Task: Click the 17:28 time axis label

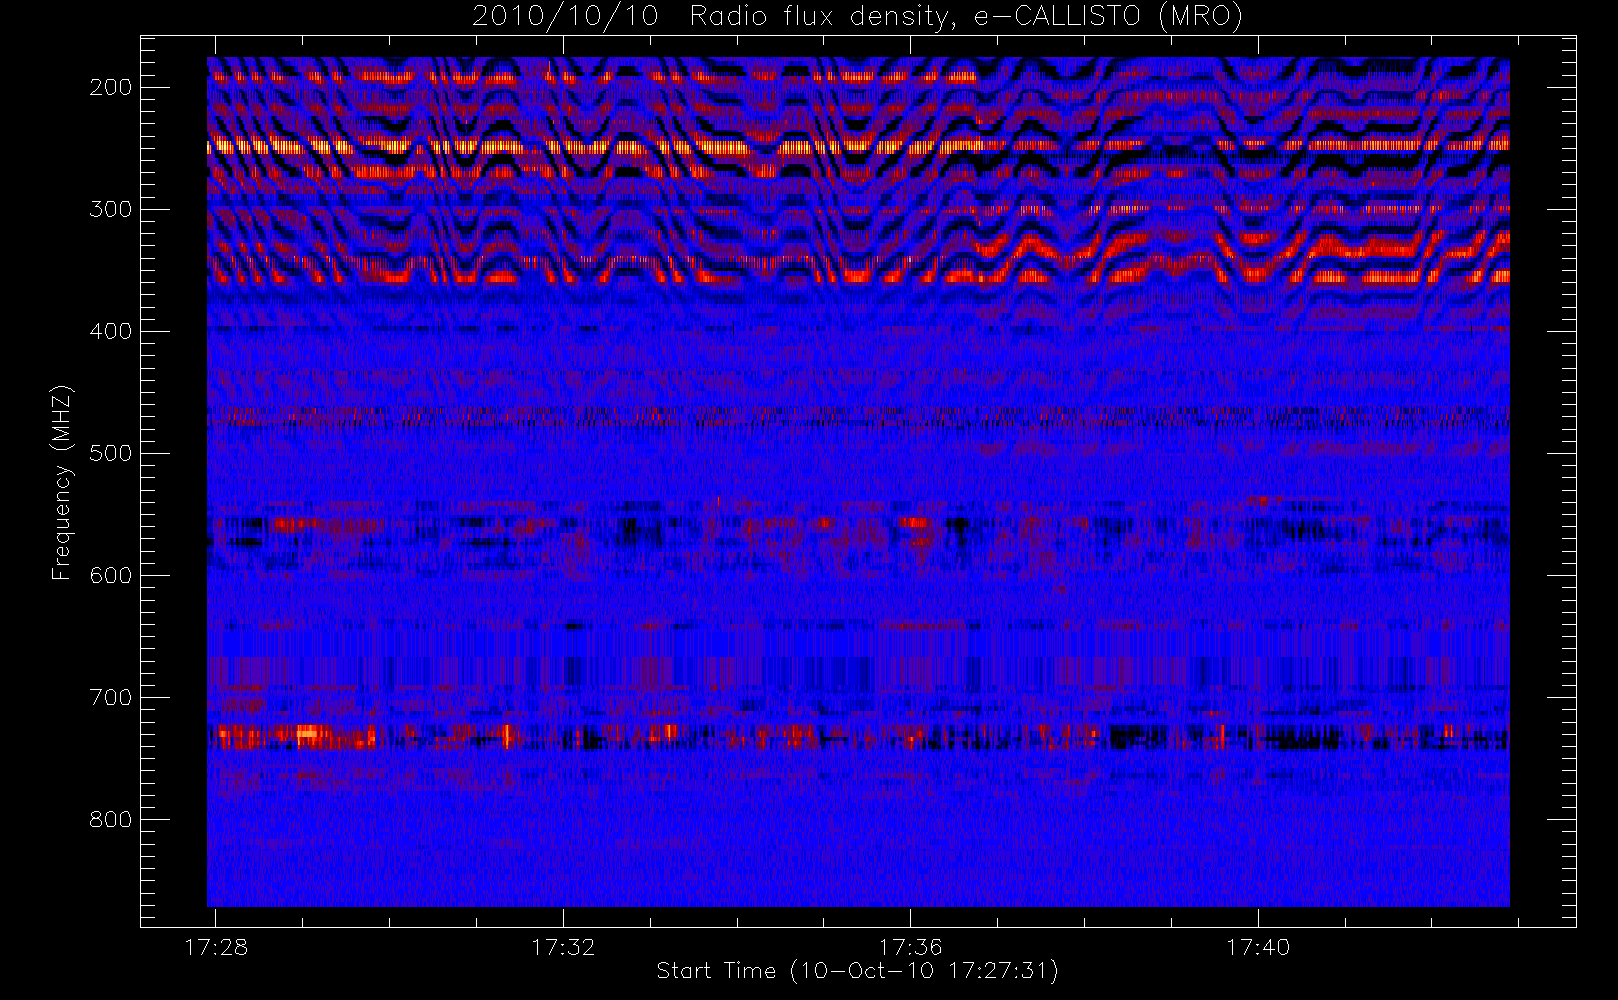Action: (216, 947)
